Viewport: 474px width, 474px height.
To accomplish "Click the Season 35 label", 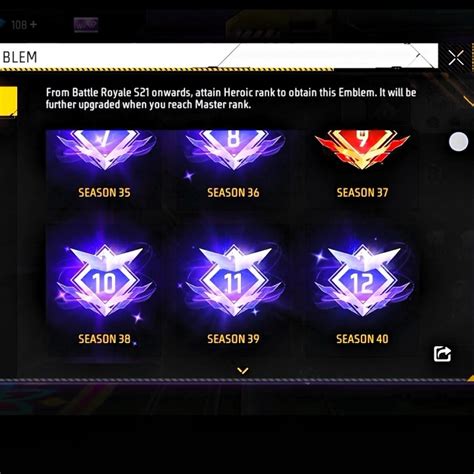I will tap(104, 192).
